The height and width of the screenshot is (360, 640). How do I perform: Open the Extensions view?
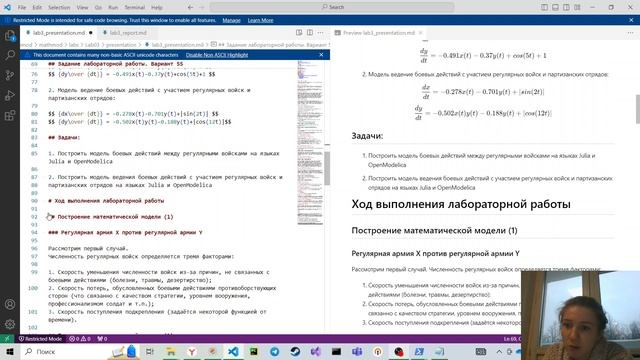tap(10, 116)
